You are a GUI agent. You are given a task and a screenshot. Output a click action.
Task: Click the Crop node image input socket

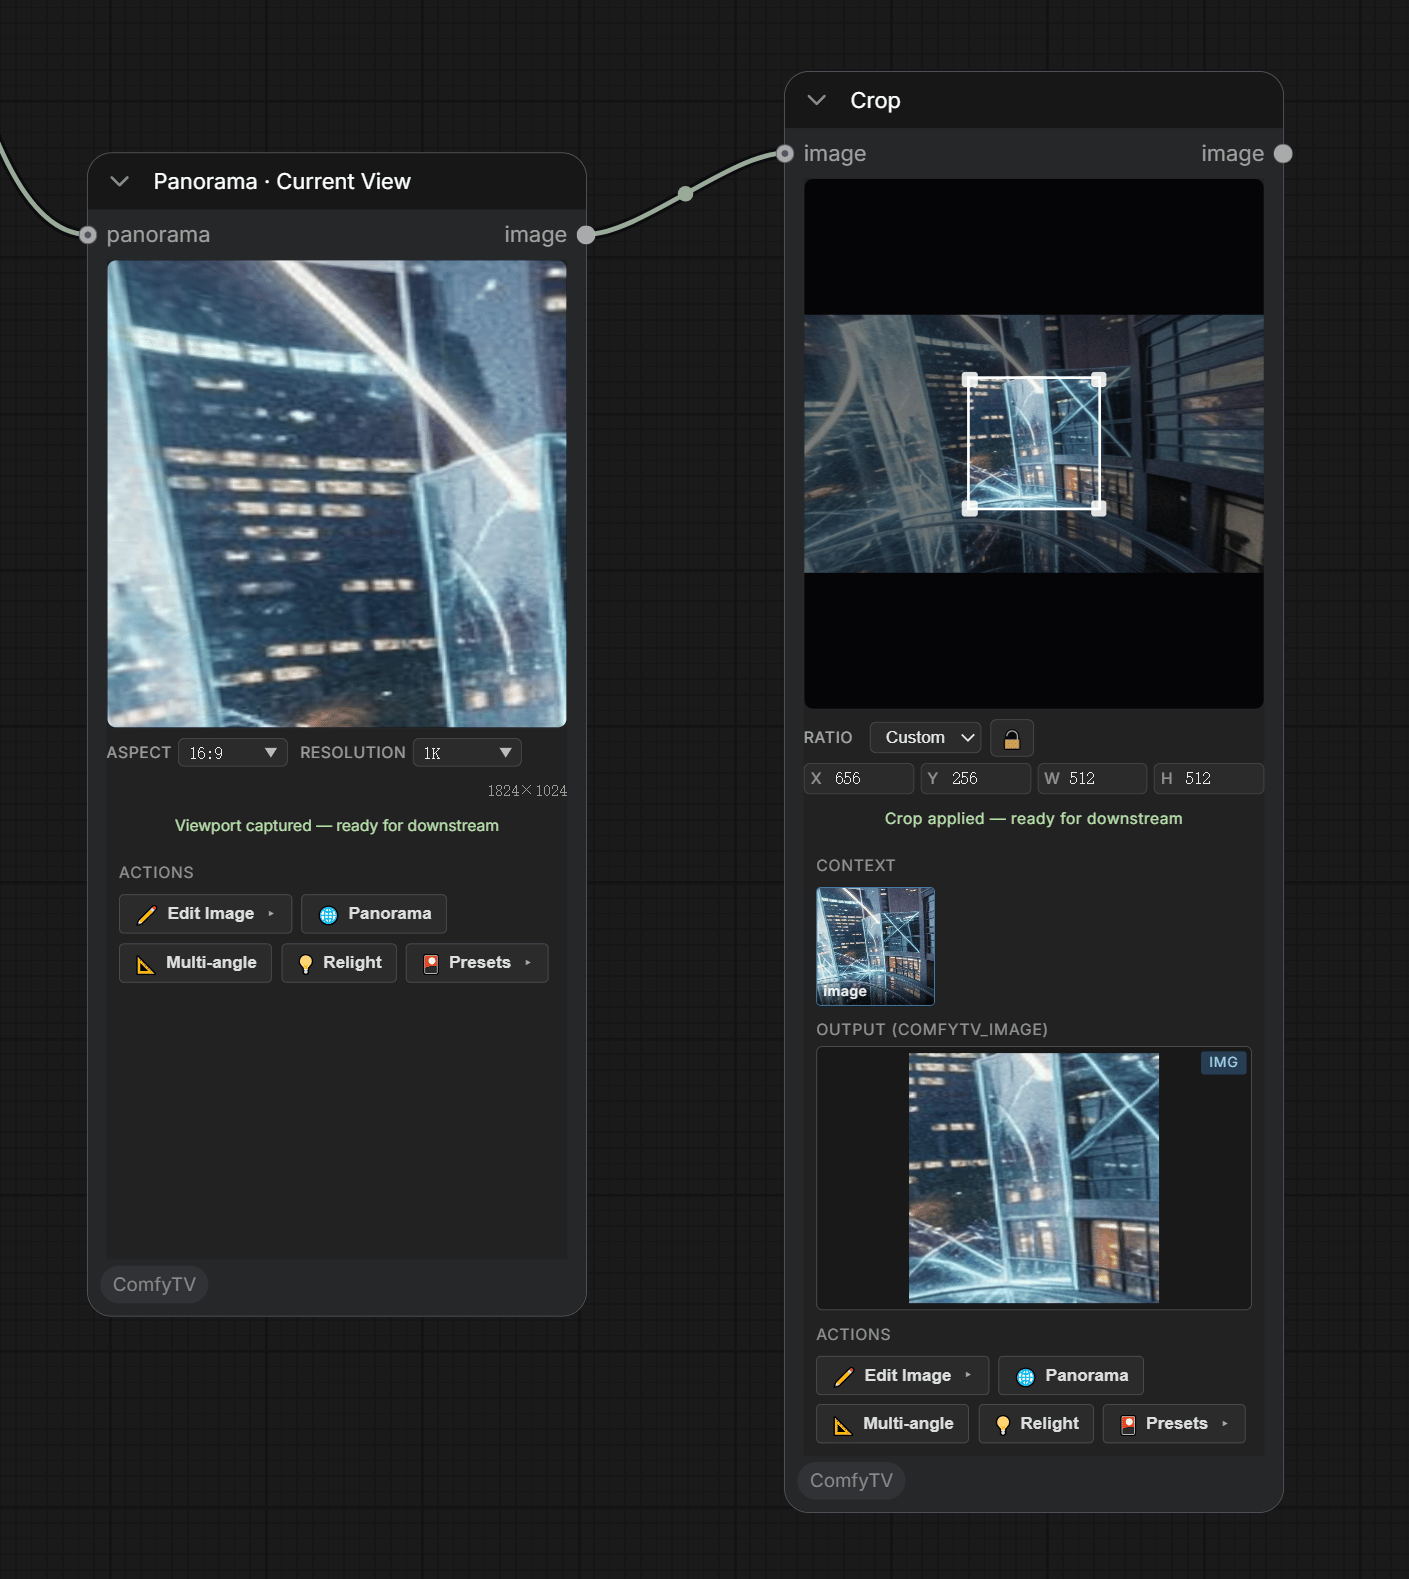(785, 154)
